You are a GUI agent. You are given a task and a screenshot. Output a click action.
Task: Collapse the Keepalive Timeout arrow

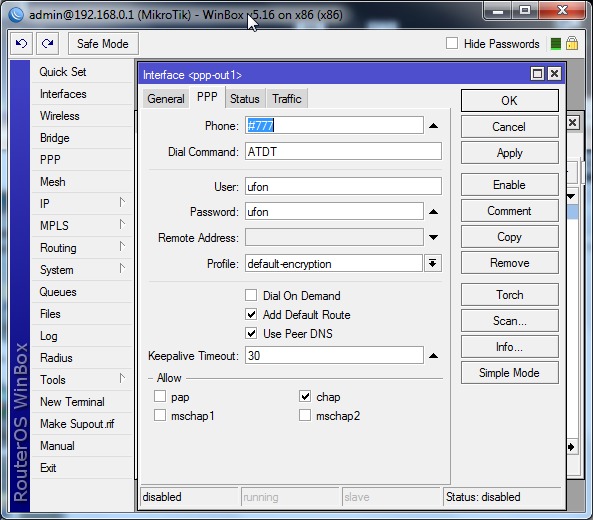tap(433, 355)
